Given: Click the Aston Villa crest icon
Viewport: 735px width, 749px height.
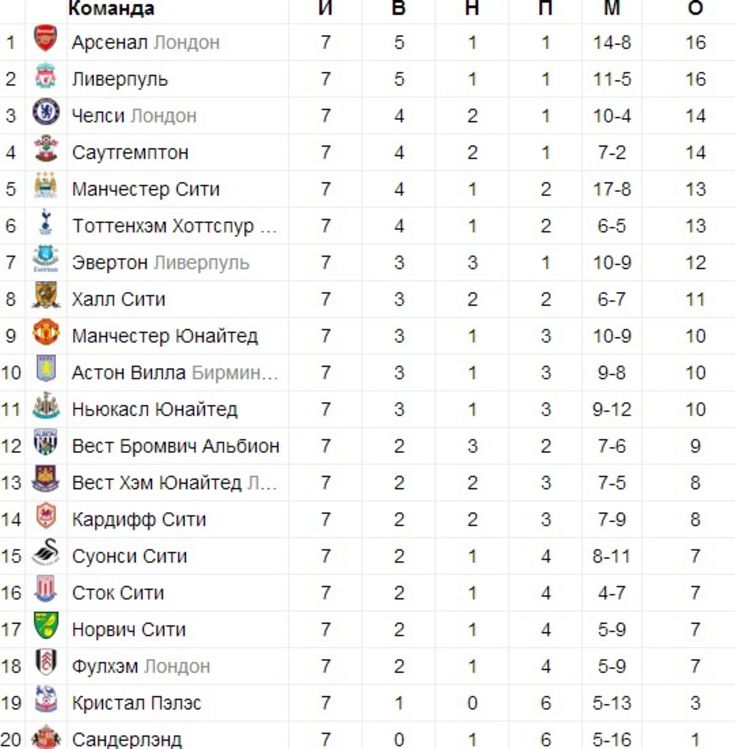Looking at the screenshot, I should click(x=46, y=368).
